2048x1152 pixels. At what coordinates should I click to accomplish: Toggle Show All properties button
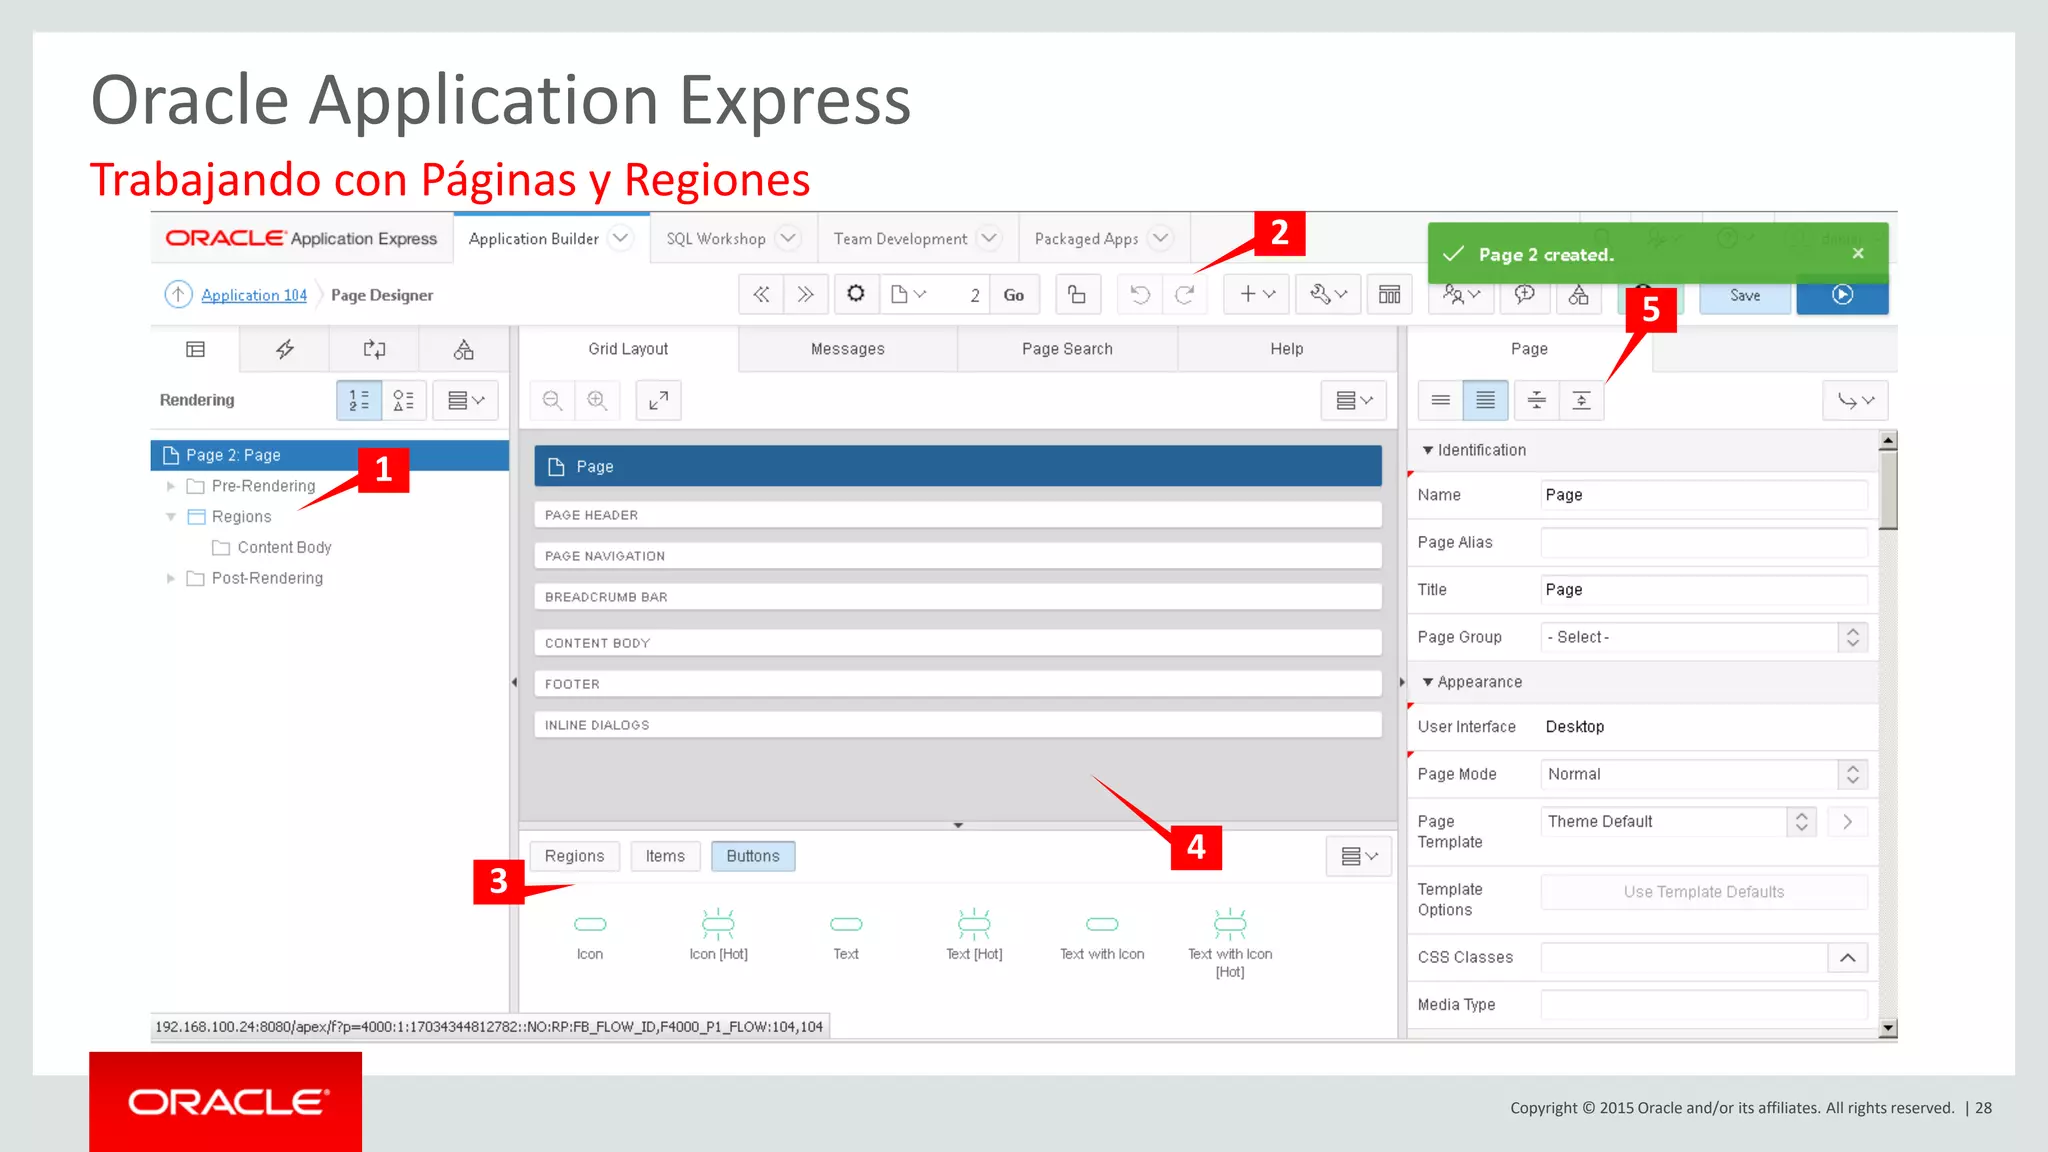click(1486, 400)
